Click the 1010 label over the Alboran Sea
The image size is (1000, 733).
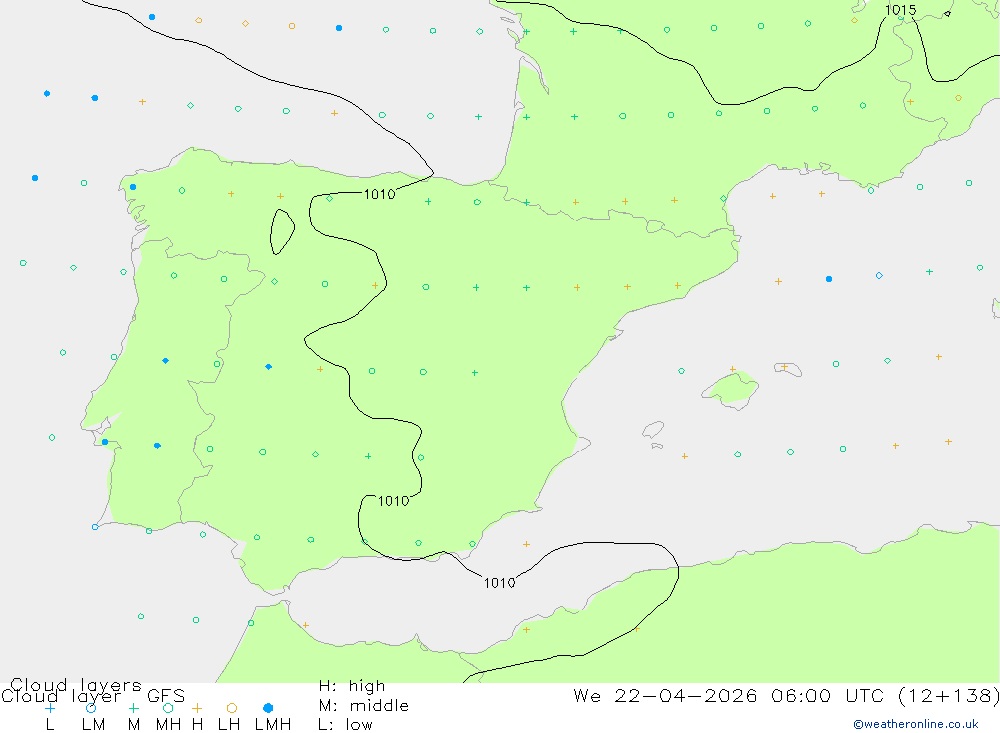(499, 583)
